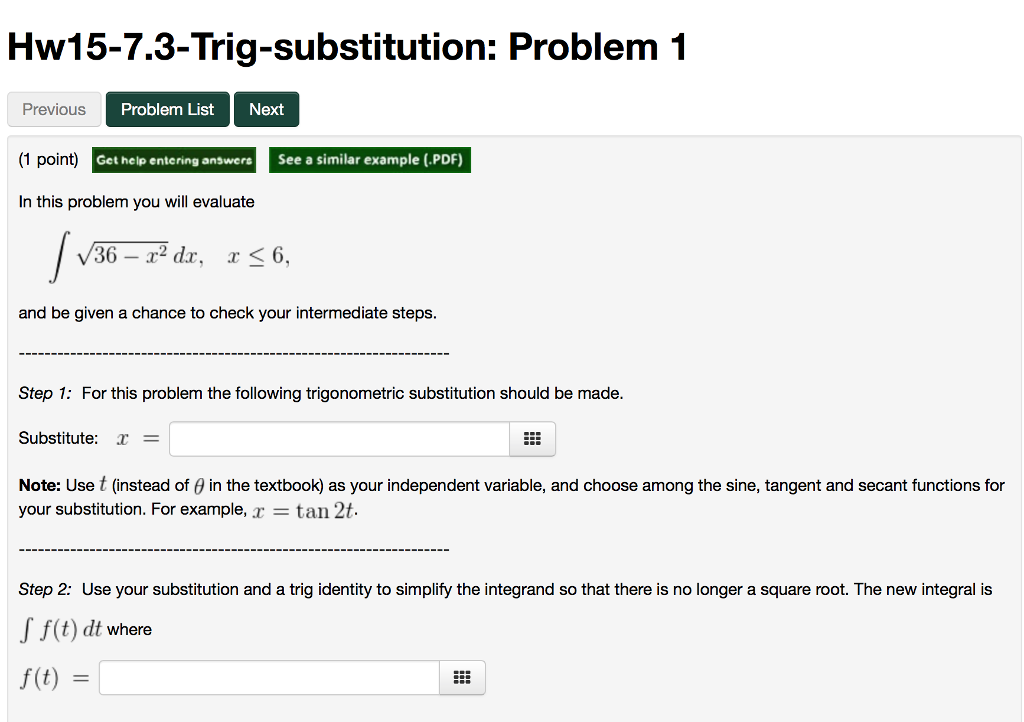
Task: Go to the Next problem
Action: 266,109
